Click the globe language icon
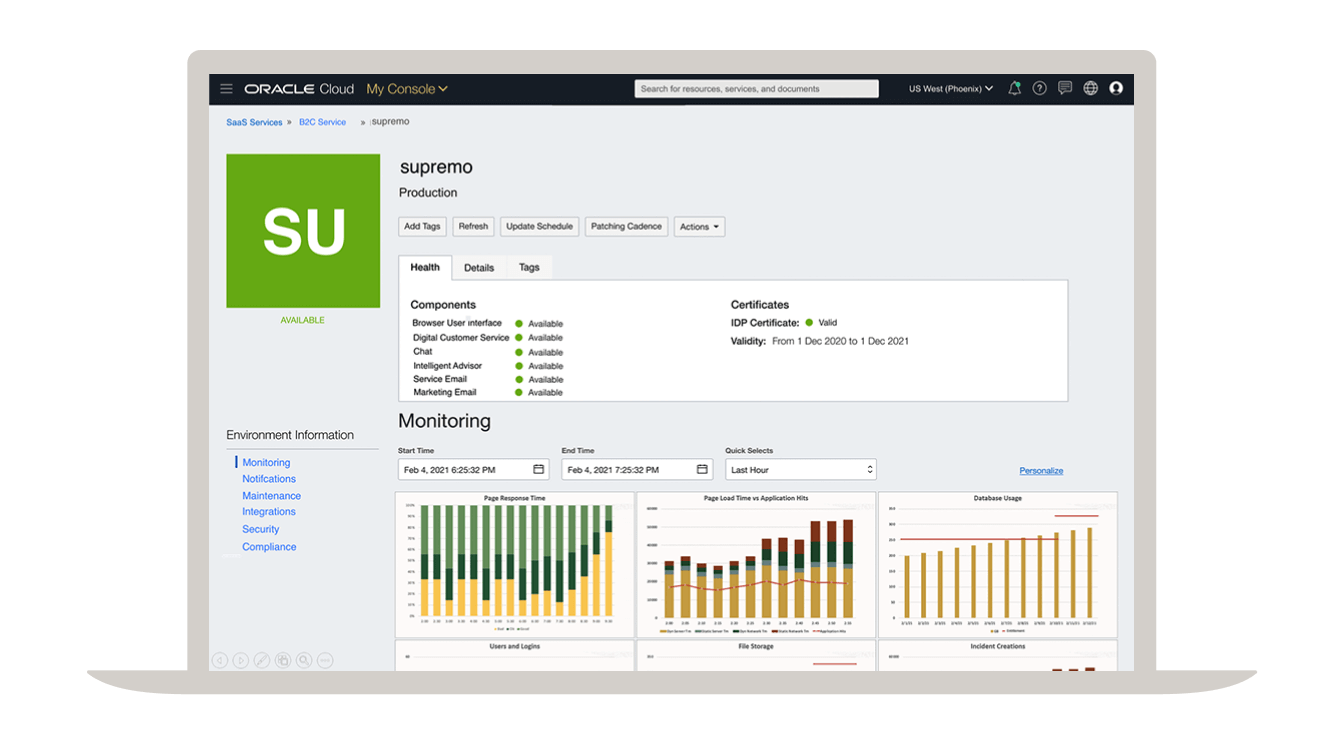 pos(1090,88)
